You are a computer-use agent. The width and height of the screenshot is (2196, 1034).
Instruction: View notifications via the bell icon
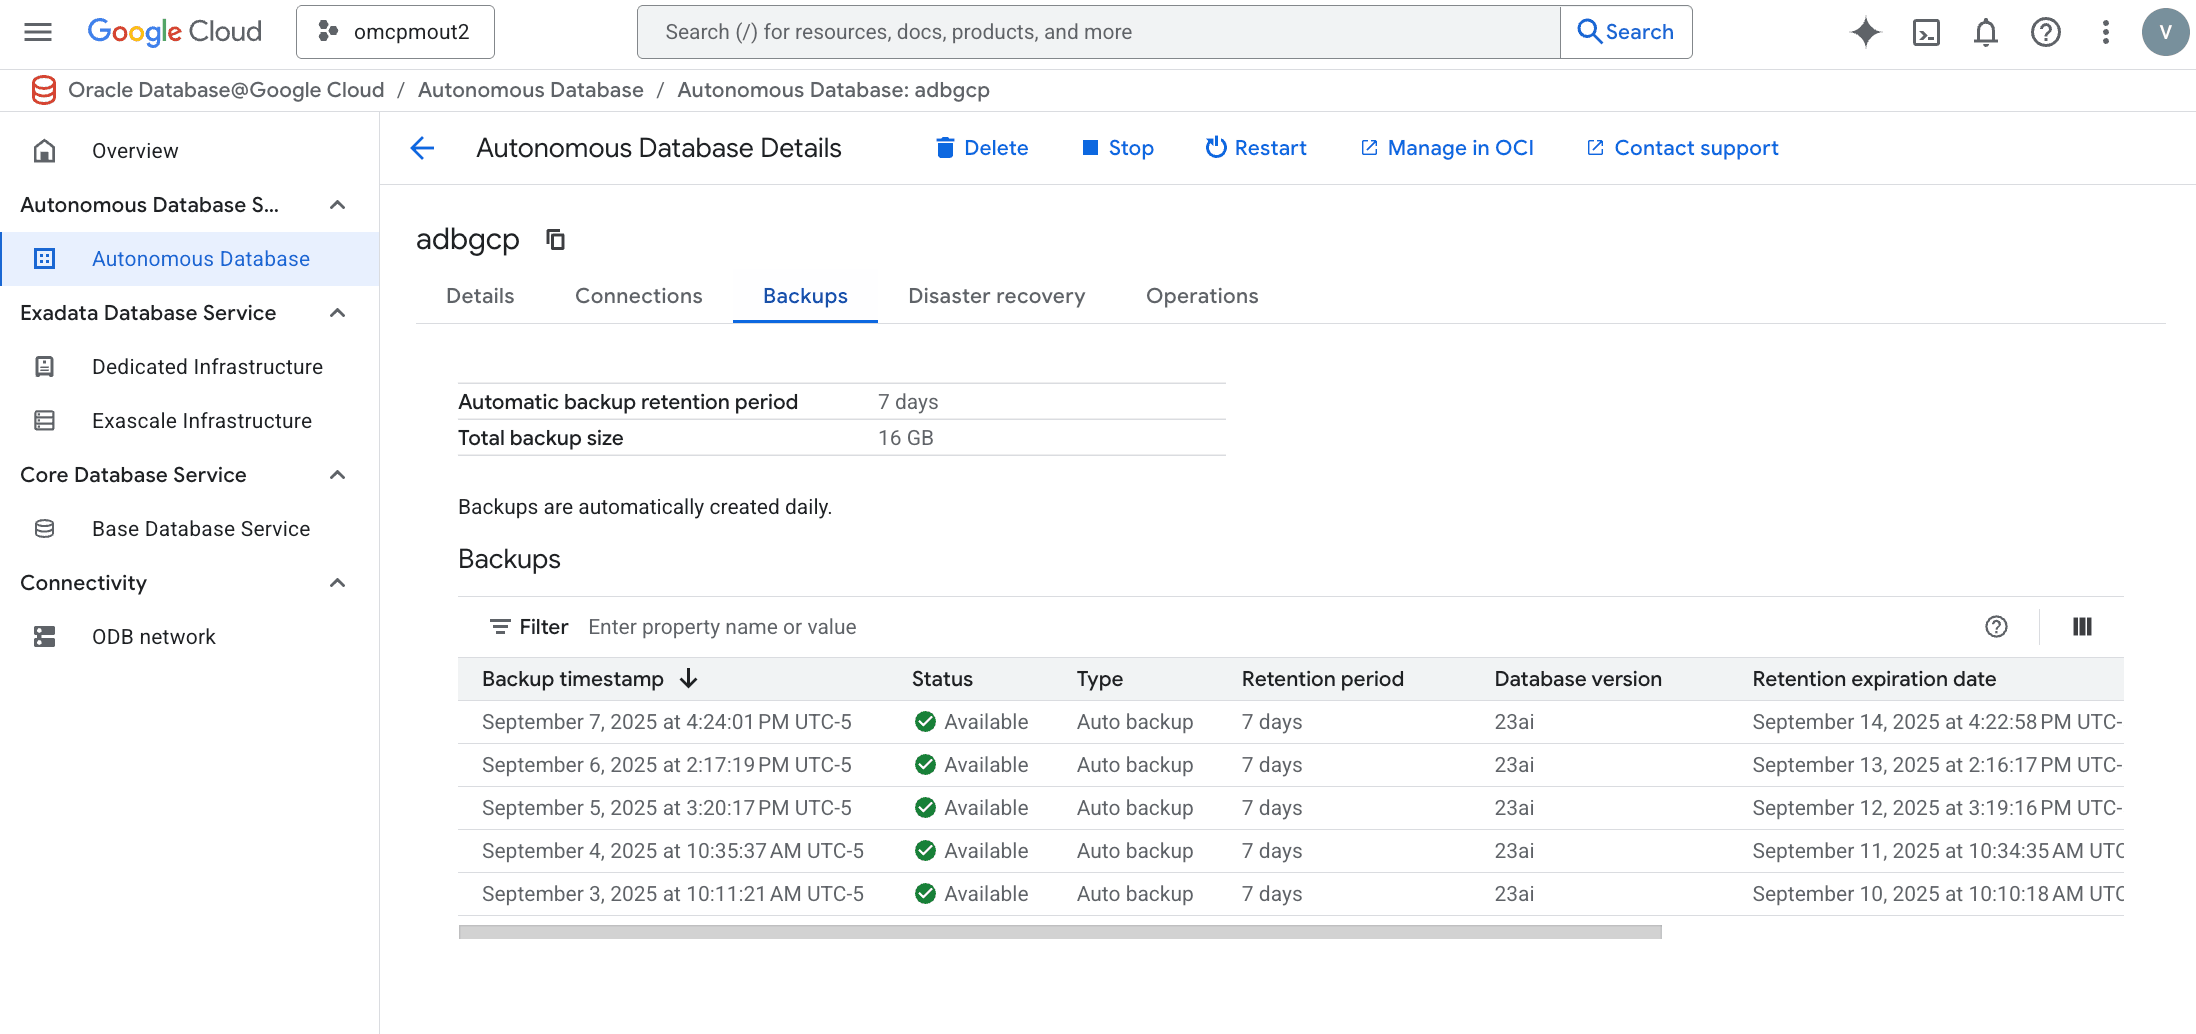point(1986,31)
